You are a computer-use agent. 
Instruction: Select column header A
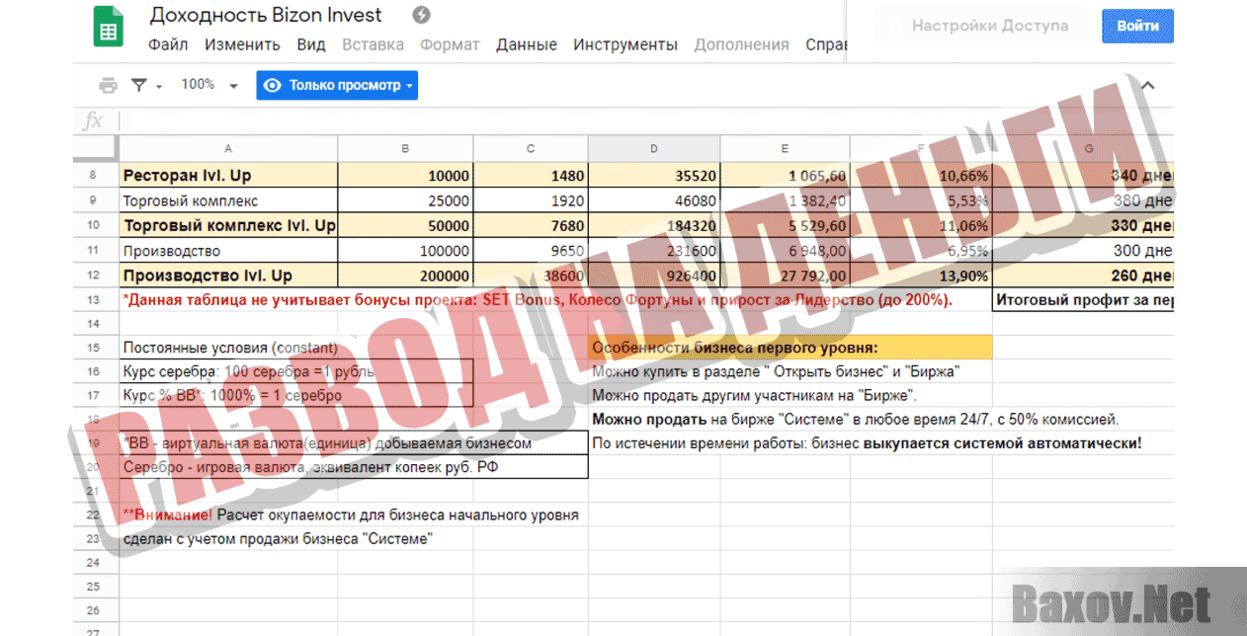pyautogui.click(x=227, y=148)
